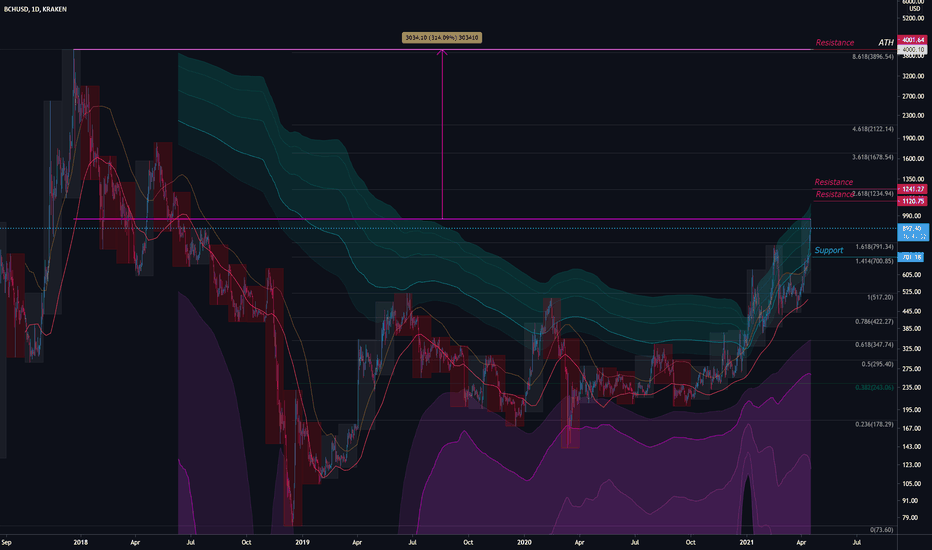Select Fibonacci level 0.786(422.27)
The image size is (932, 550).
[874, 321]
